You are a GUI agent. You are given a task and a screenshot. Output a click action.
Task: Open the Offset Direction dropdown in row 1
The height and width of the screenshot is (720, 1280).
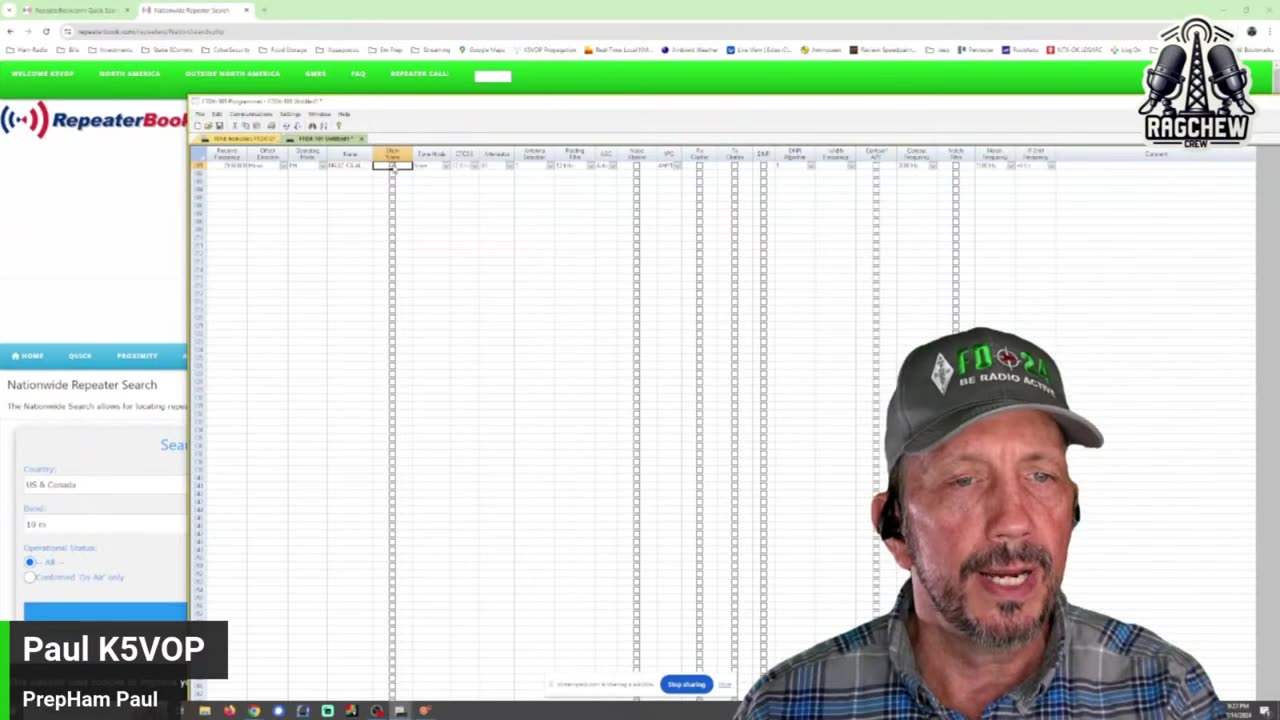284,165
